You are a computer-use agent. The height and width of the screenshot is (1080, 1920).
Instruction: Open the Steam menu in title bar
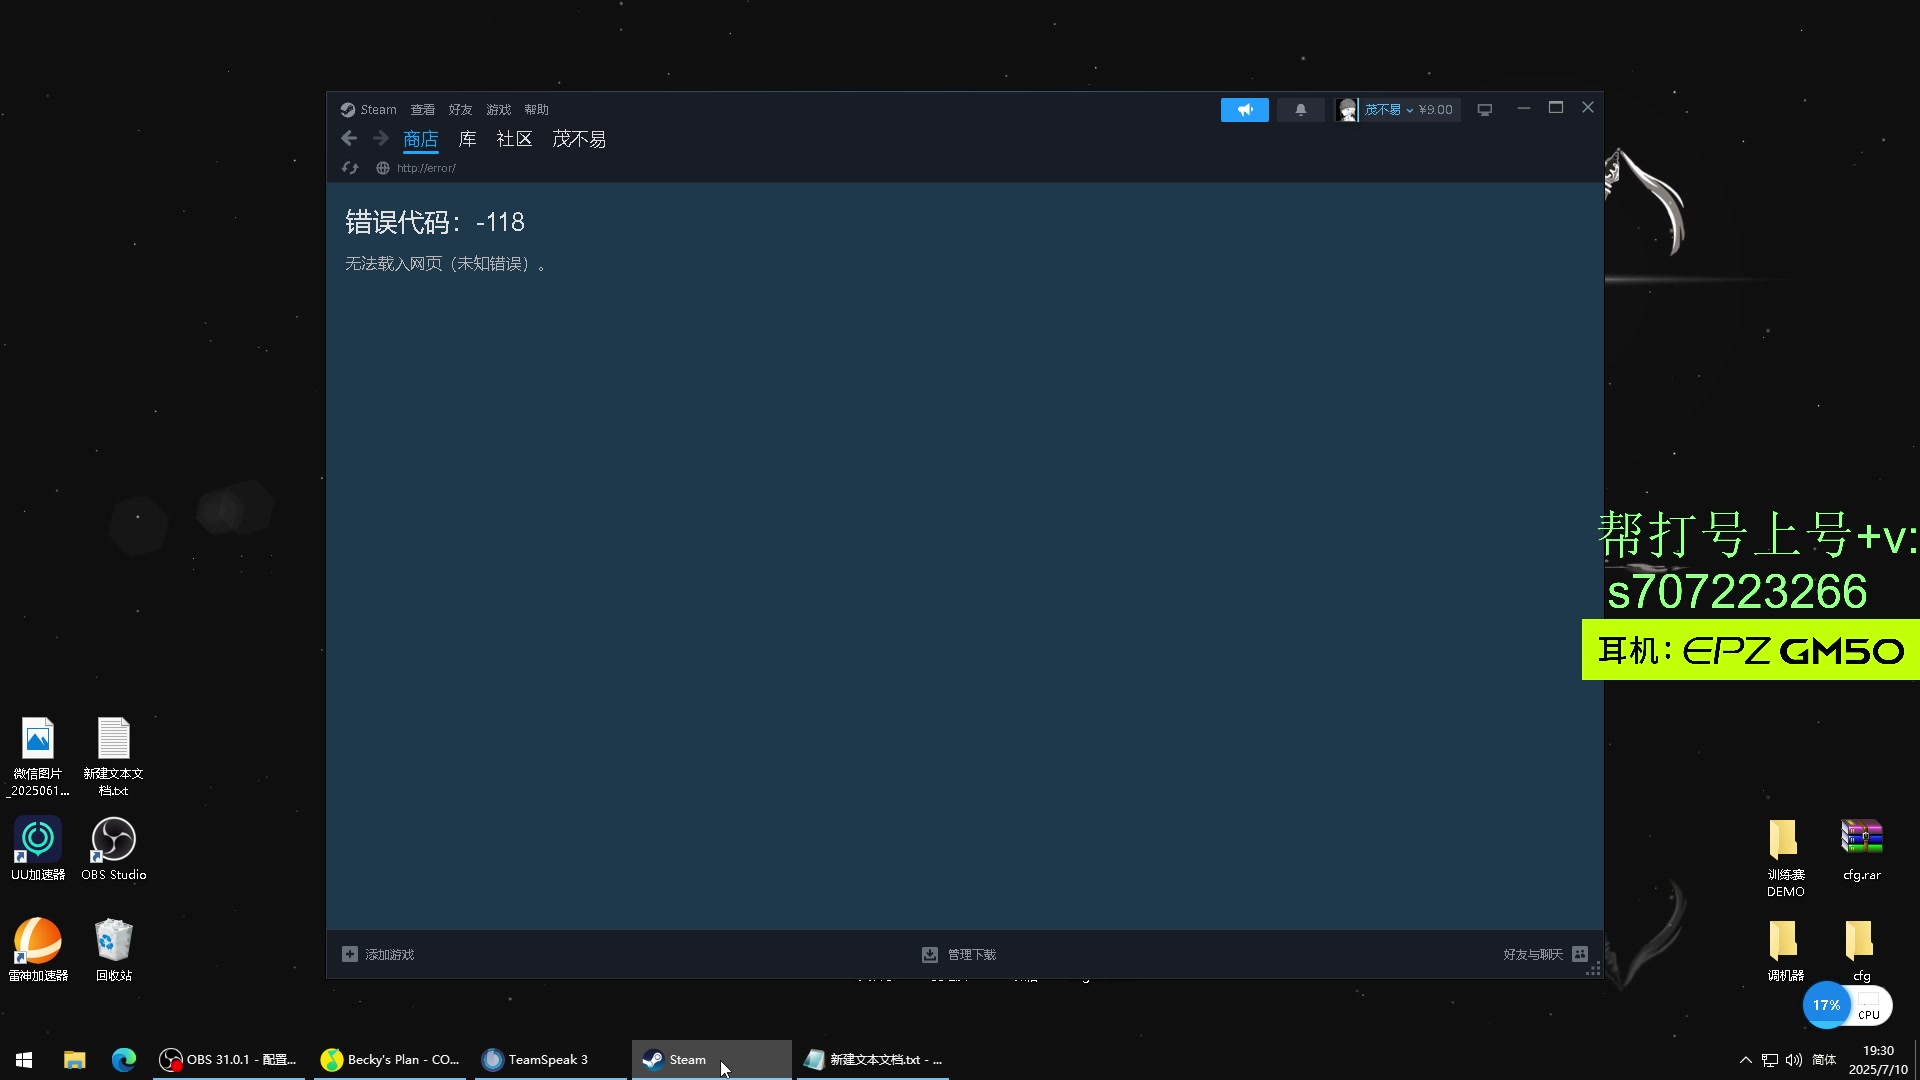point(368,110)
